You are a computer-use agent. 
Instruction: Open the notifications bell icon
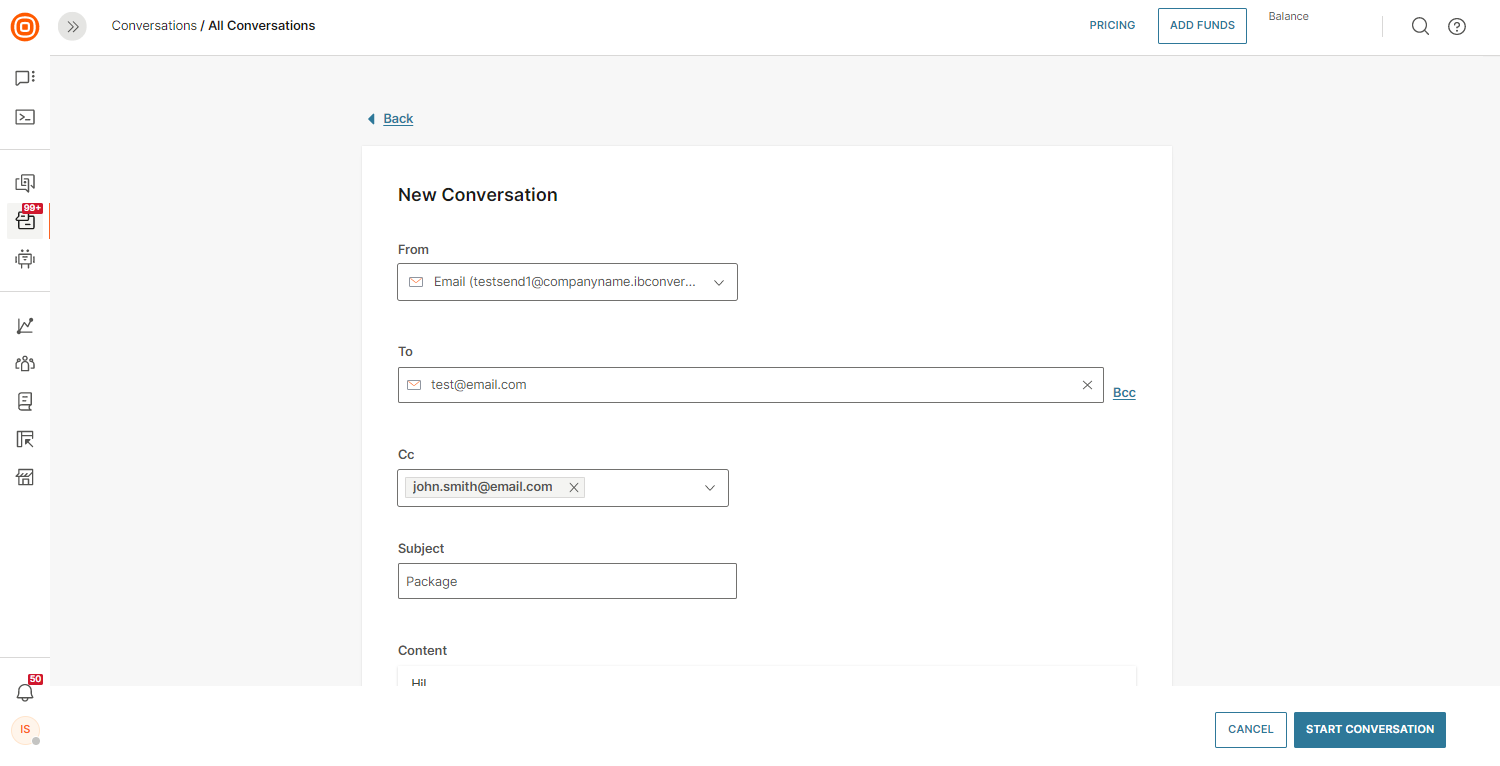25,692
